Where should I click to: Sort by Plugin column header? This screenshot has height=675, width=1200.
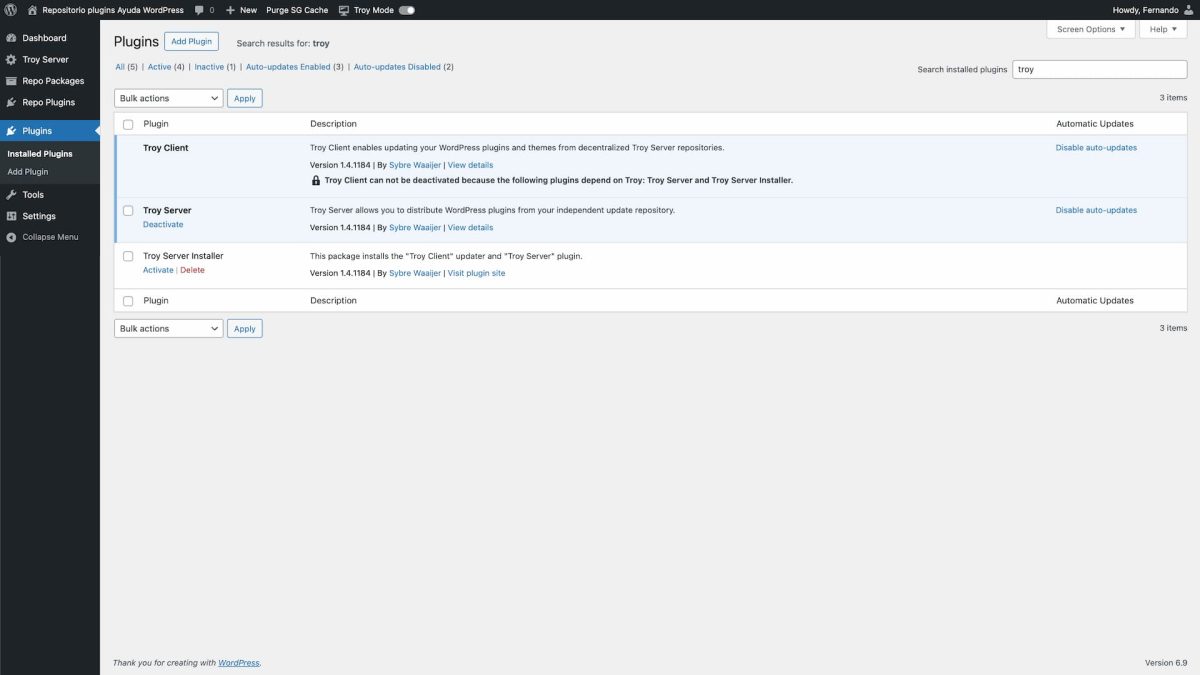[156, 124]
